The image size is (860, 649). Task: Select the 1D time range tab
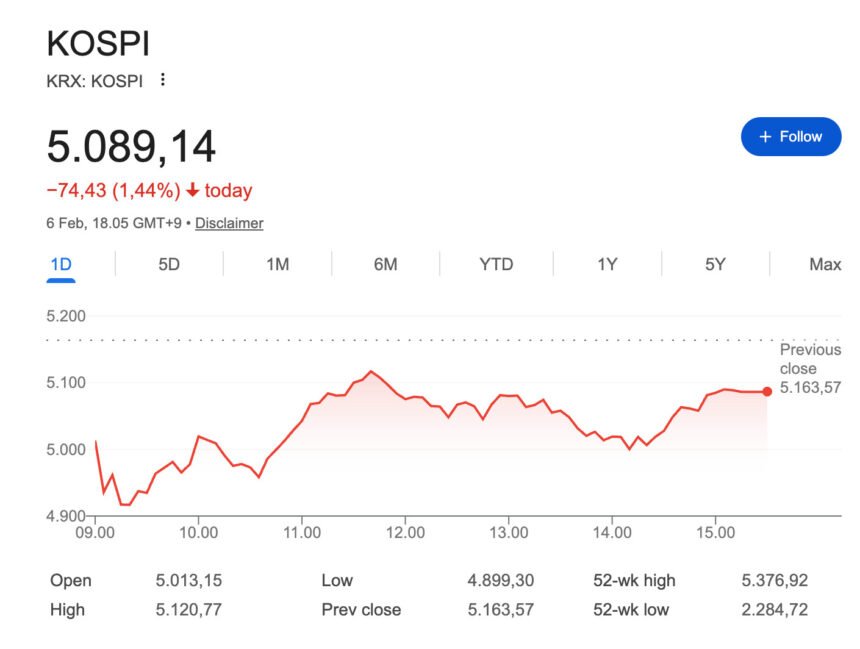coord(61,264)
